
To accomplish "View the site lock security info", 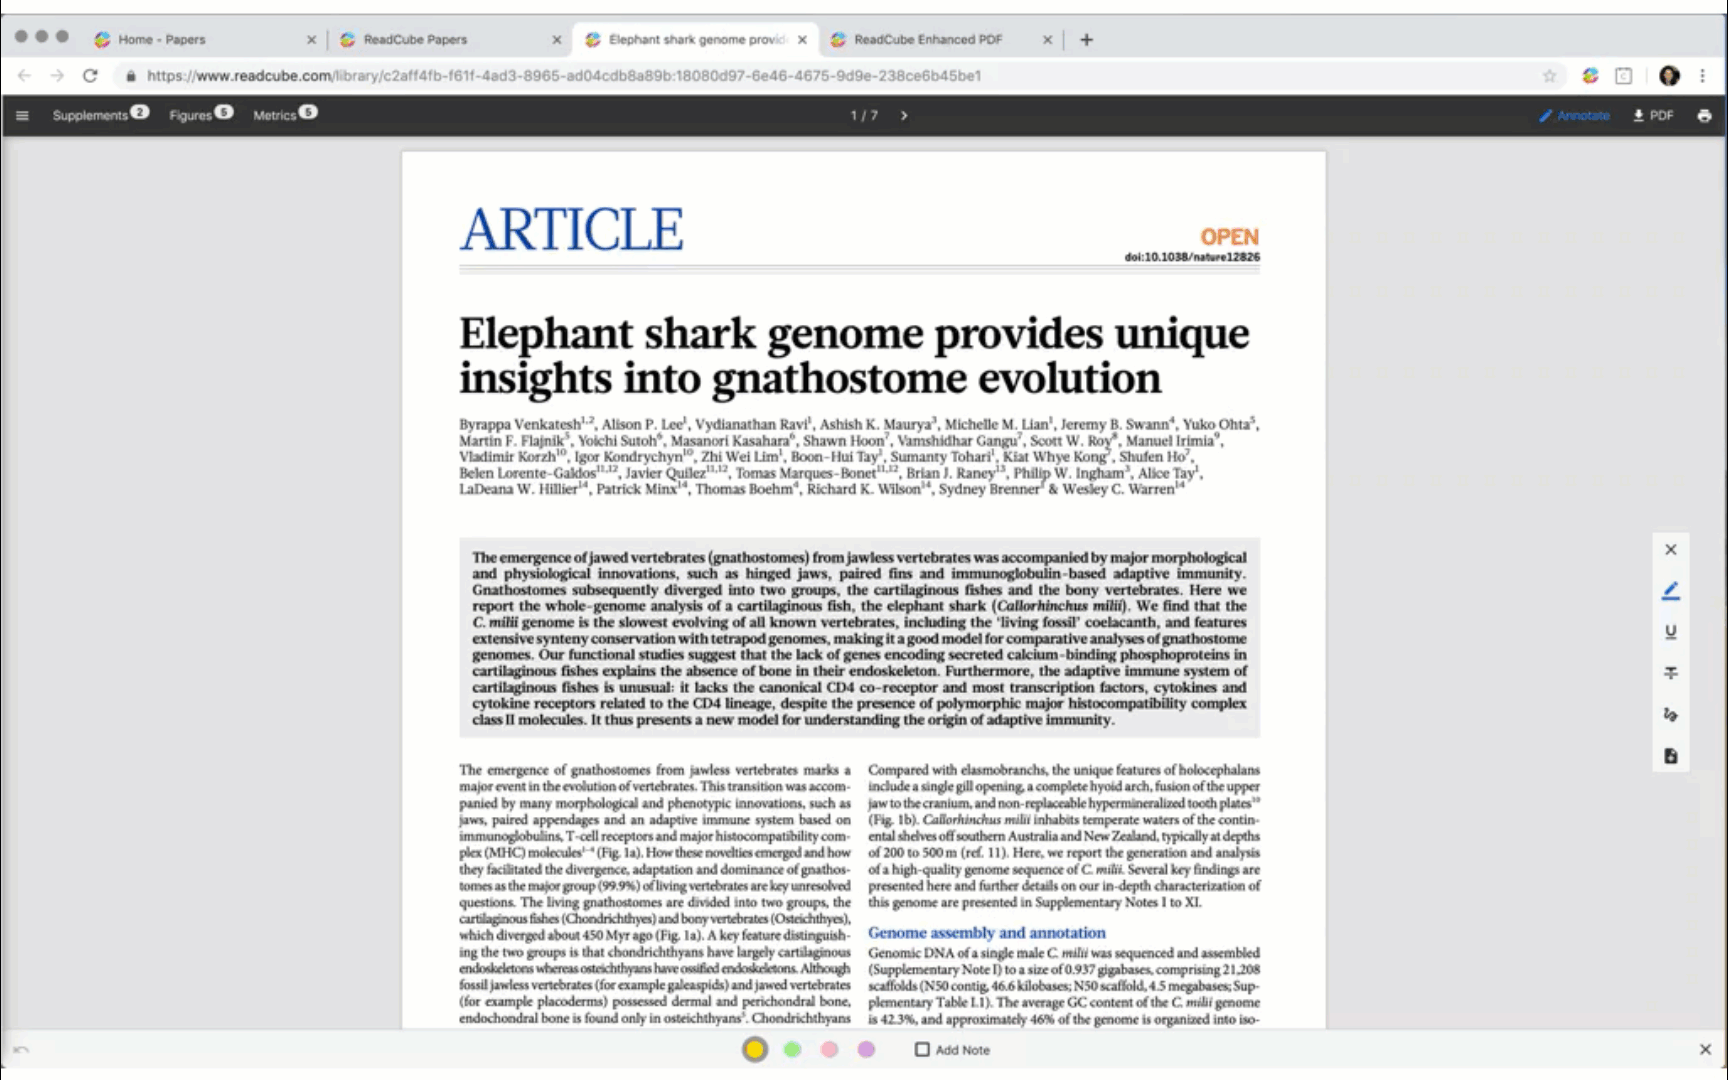I will pyautogui.click(x=130, y=76).
